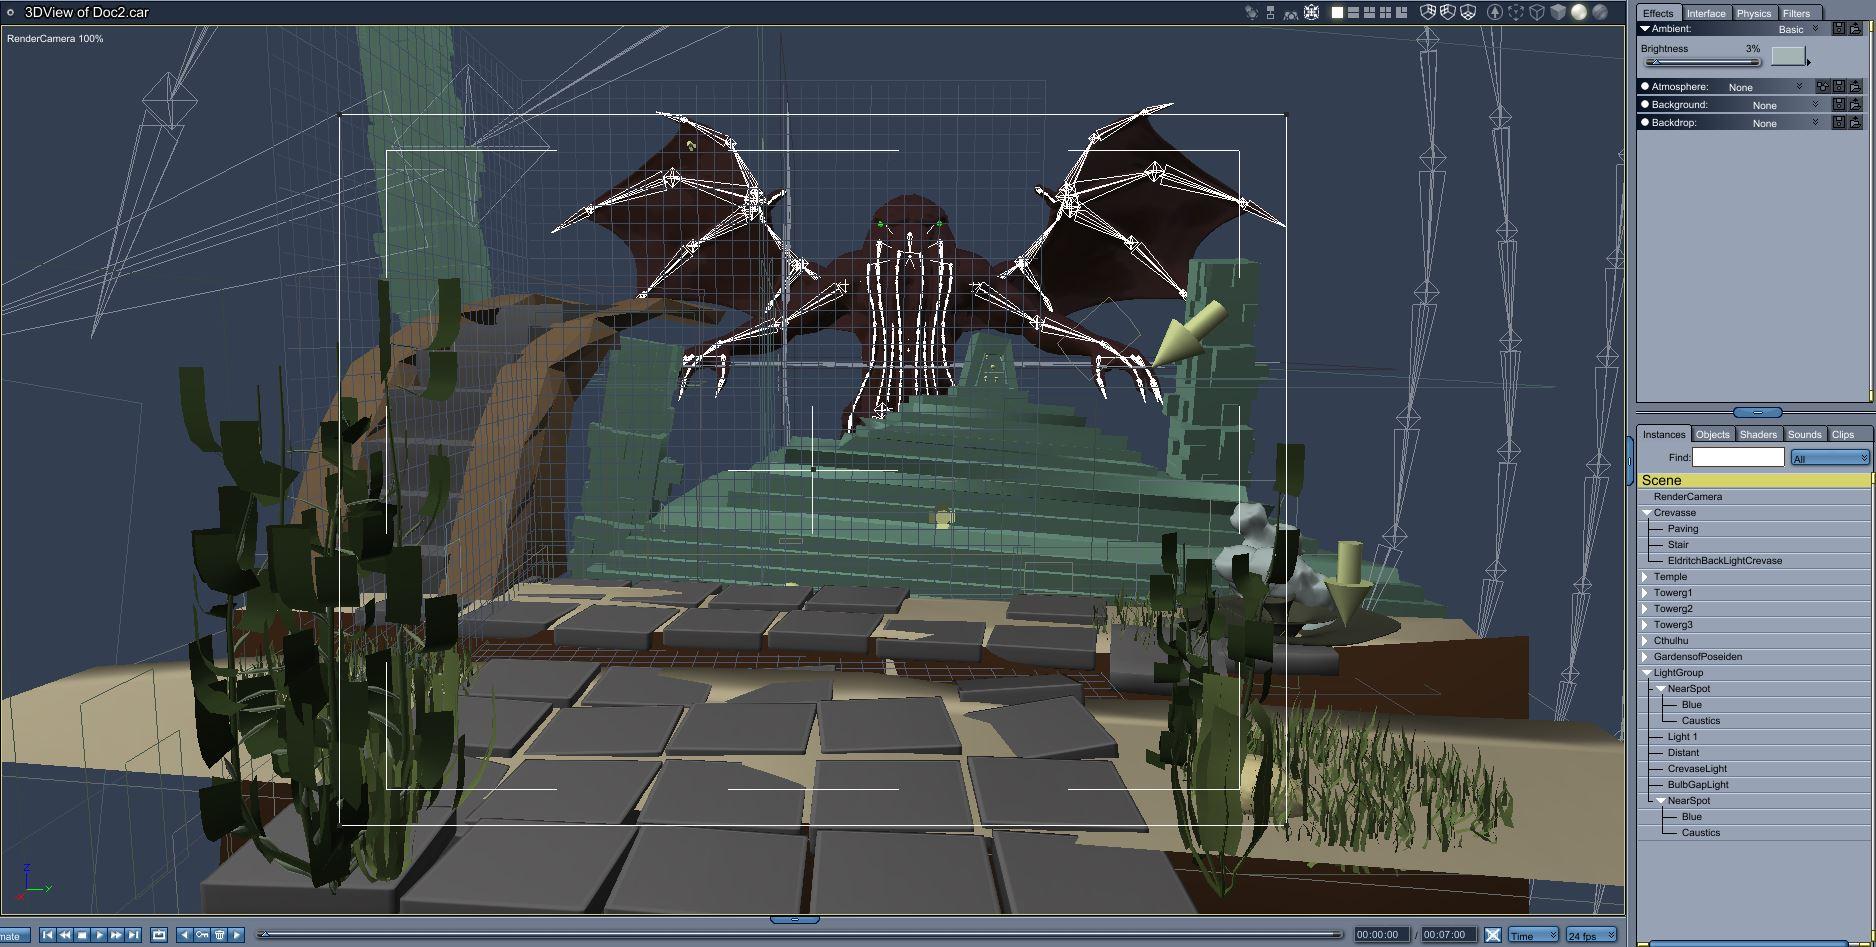Screen dimensions: 1876x947
Task: Load a Background preset with the folder icon
Action: pyautogui.click(x=1855, y=105)
